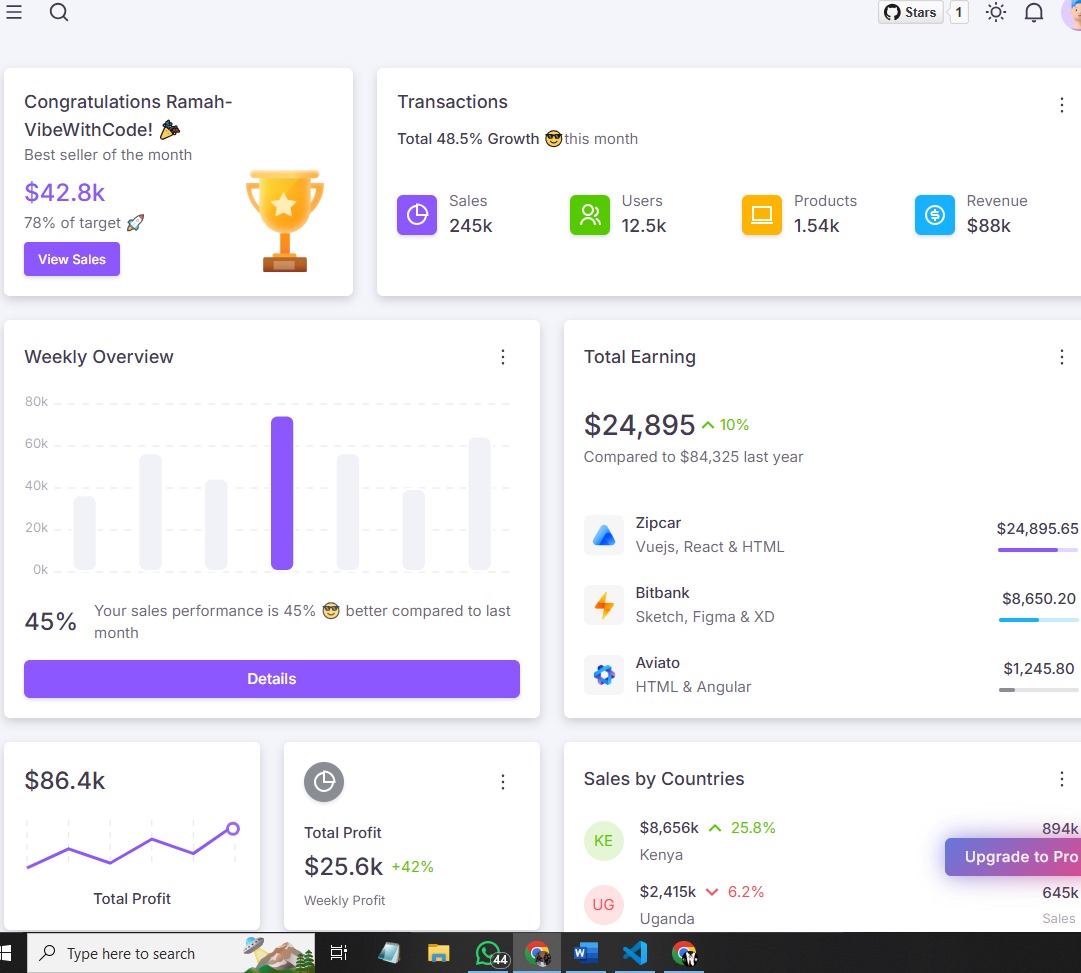Click the Windows taskbar search box
This screenshot has height=973, width=1081.
coord(171,953)
